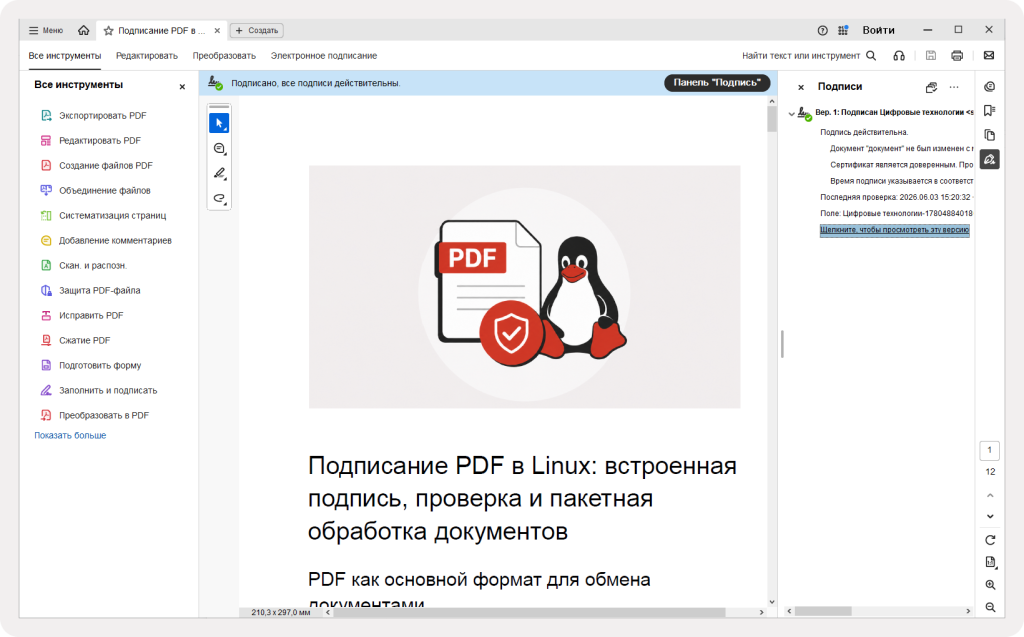The height and width of the screenshot is (637, 1024).
Task: Open the Добавление комментариев tool
Action: 106,240
